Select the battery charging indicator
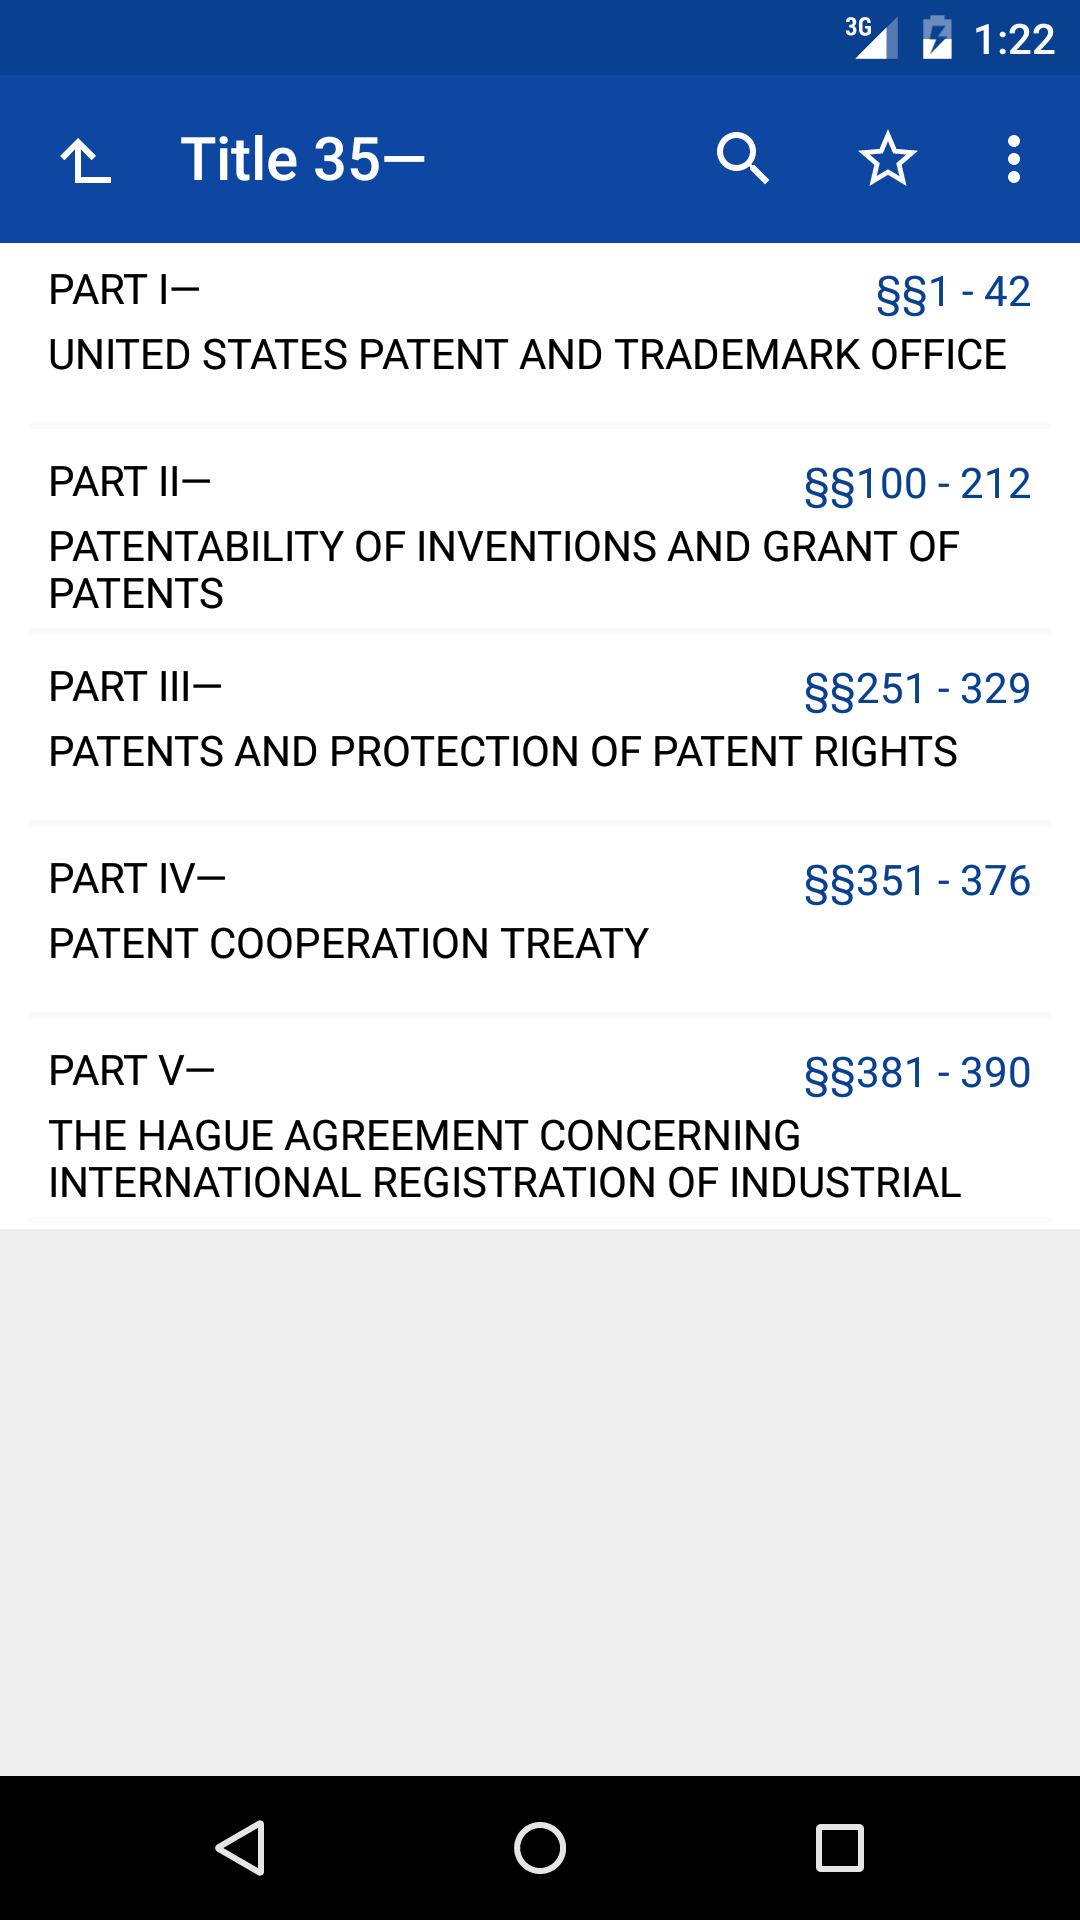 937,38
